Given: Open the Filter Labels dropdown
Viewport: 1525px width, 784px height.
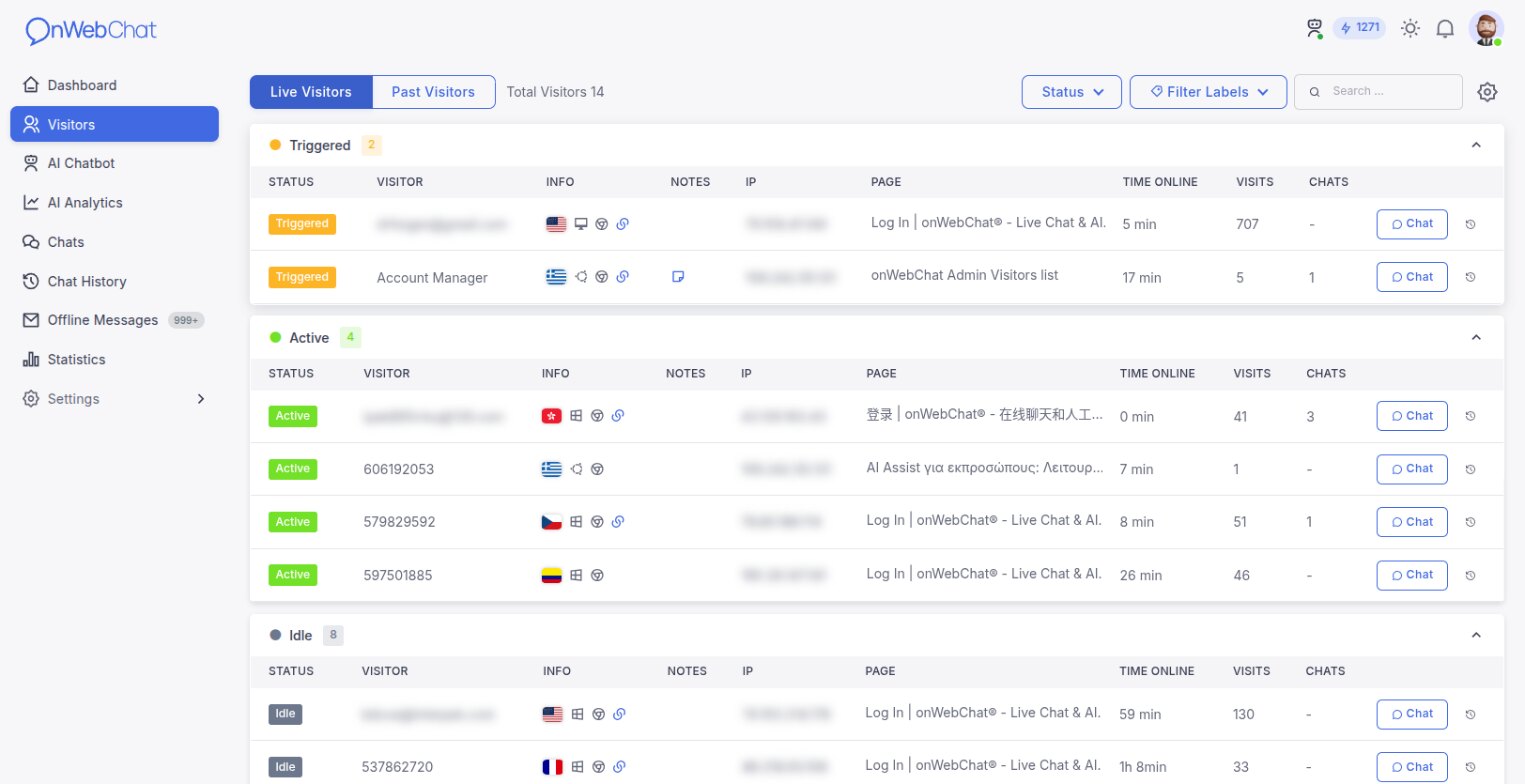Looking at the screenshot, I should tap(1208, 92).
